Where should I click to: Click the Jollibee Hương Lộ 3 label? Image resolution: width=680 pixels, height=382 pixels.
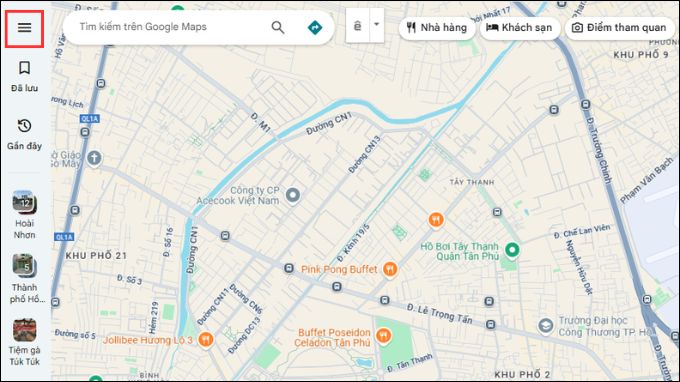pyautogui.click(x=147, y=340)
